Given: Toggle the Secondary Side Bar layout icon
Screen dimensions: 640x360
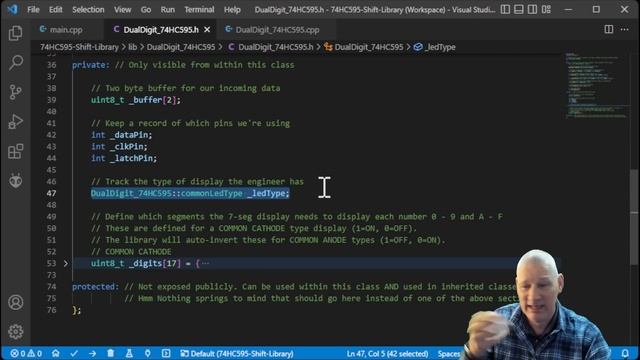Looking at the screenshot, I should coord(532,9).
